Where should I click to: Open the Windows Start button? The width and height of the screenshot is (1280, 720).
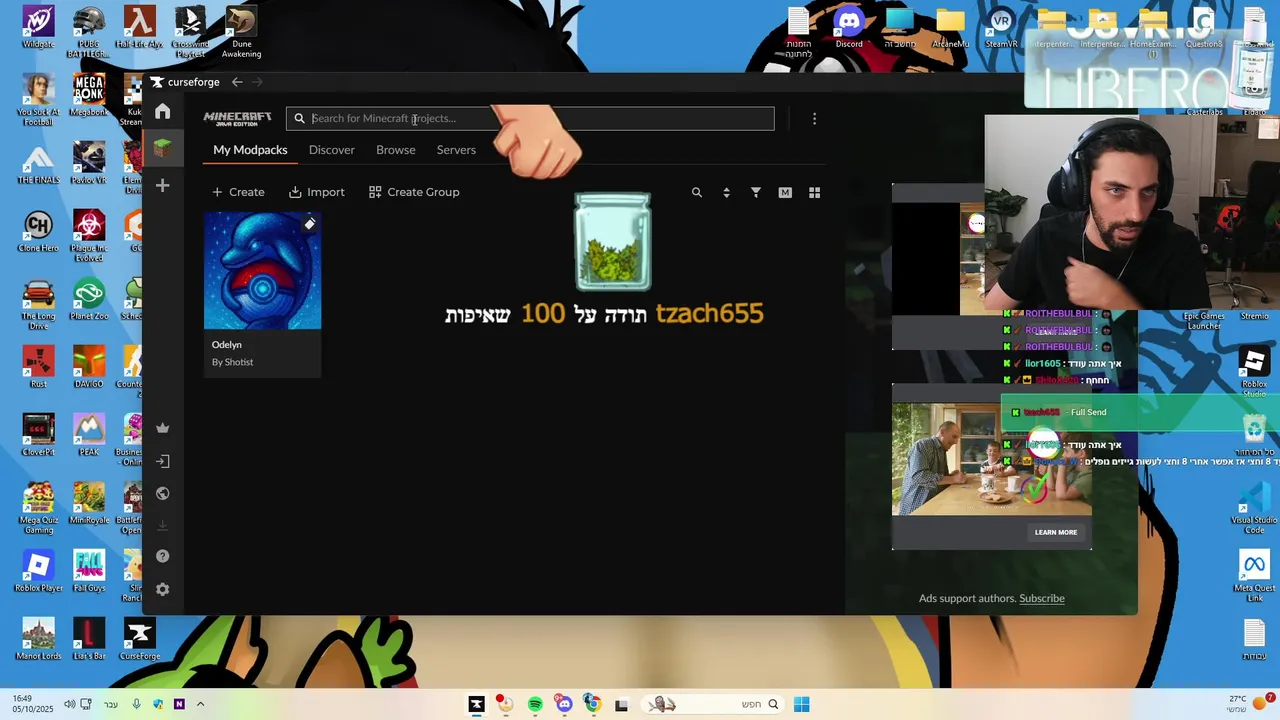pos(801,705)
